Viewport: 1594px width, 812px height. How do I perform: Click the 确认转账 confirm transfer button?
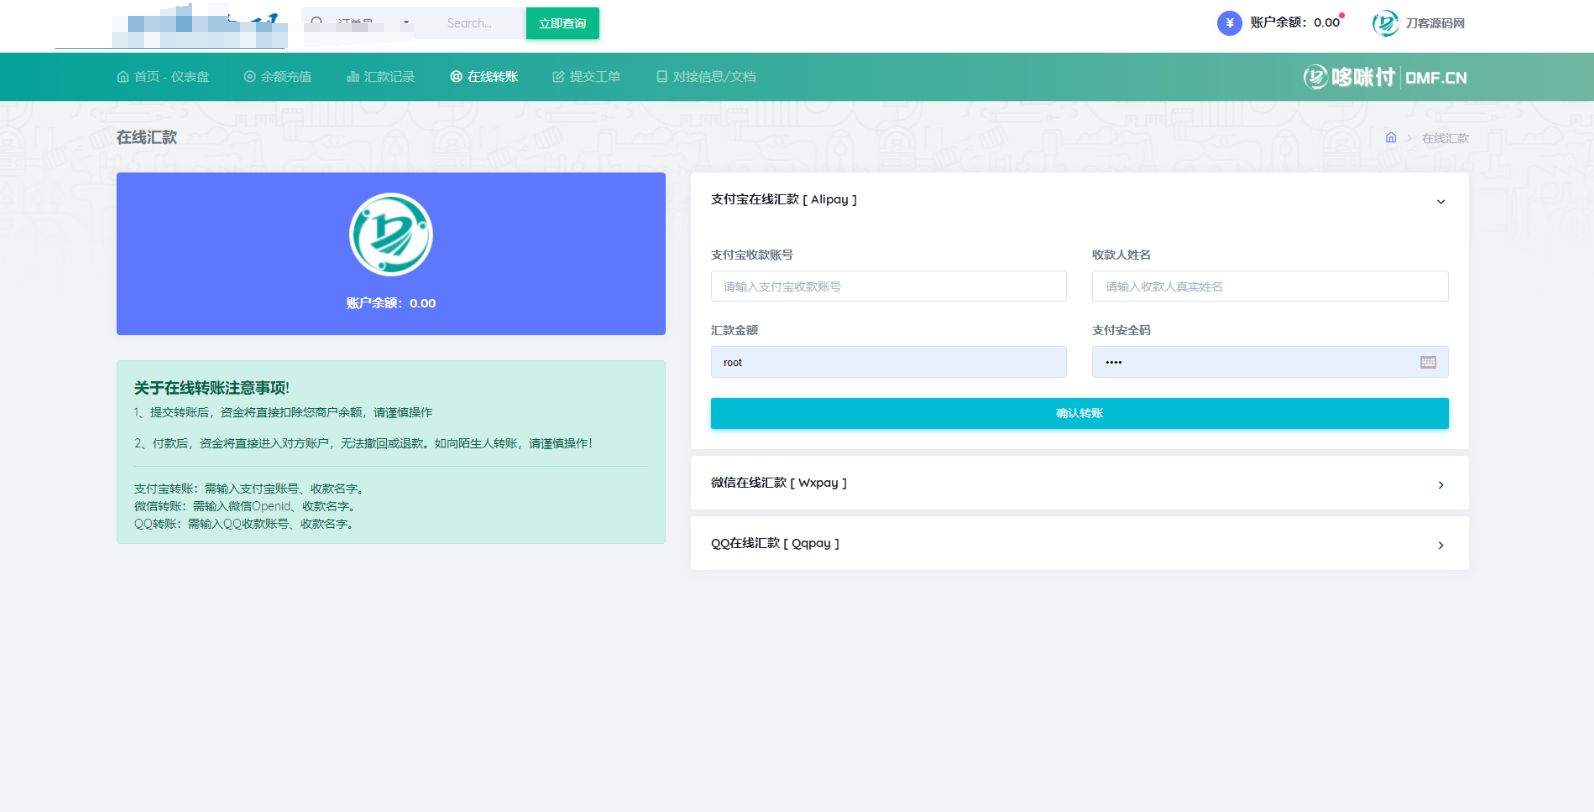[x=1080, y=413]
